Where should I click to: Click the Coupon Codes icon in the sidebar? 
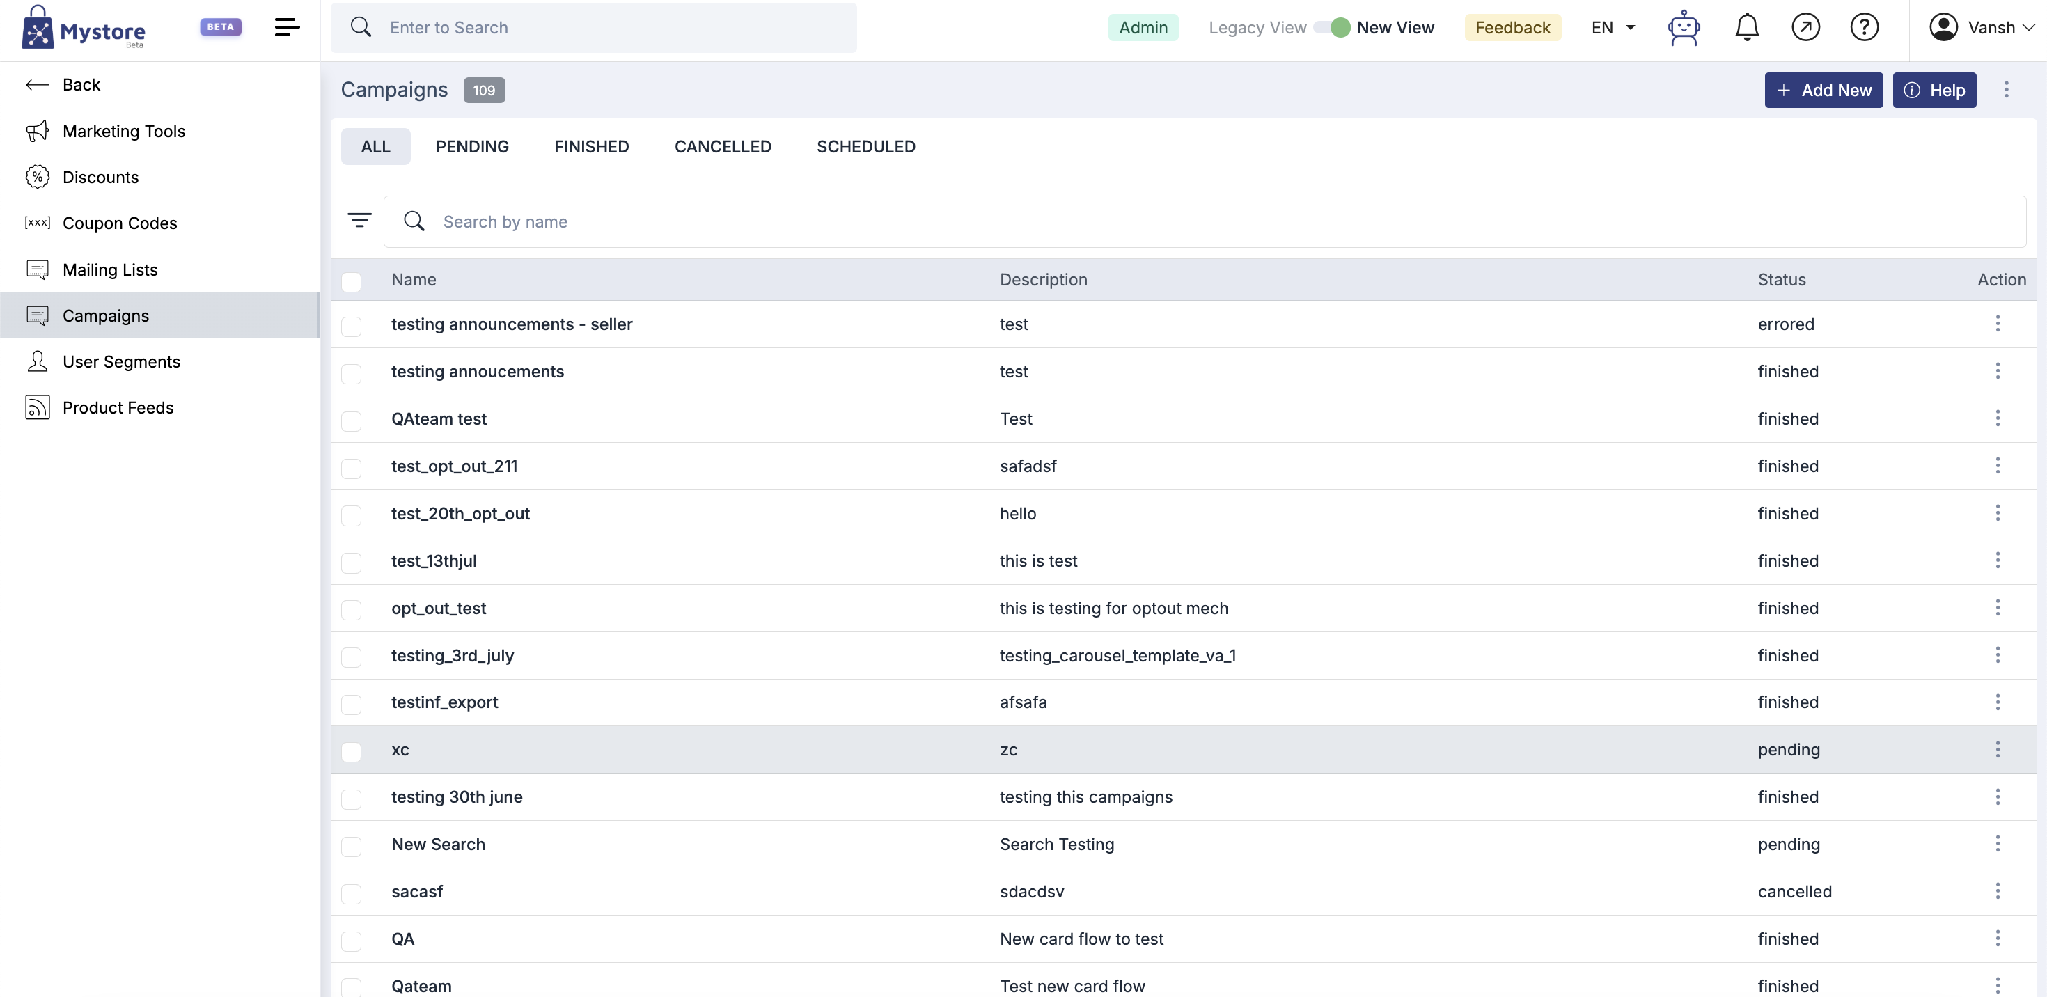tap(37, 223)
